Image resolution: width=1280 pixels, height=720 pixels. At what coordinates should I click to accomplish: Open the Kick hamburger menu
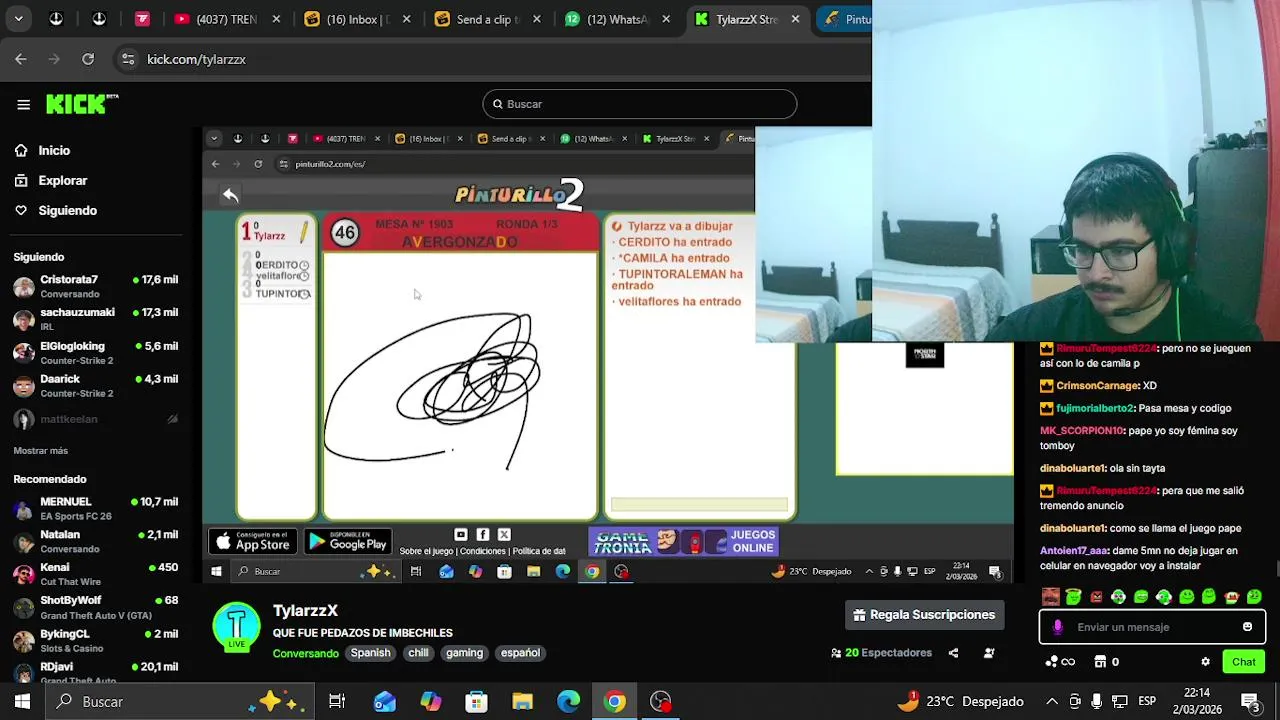tap(23, 104)
